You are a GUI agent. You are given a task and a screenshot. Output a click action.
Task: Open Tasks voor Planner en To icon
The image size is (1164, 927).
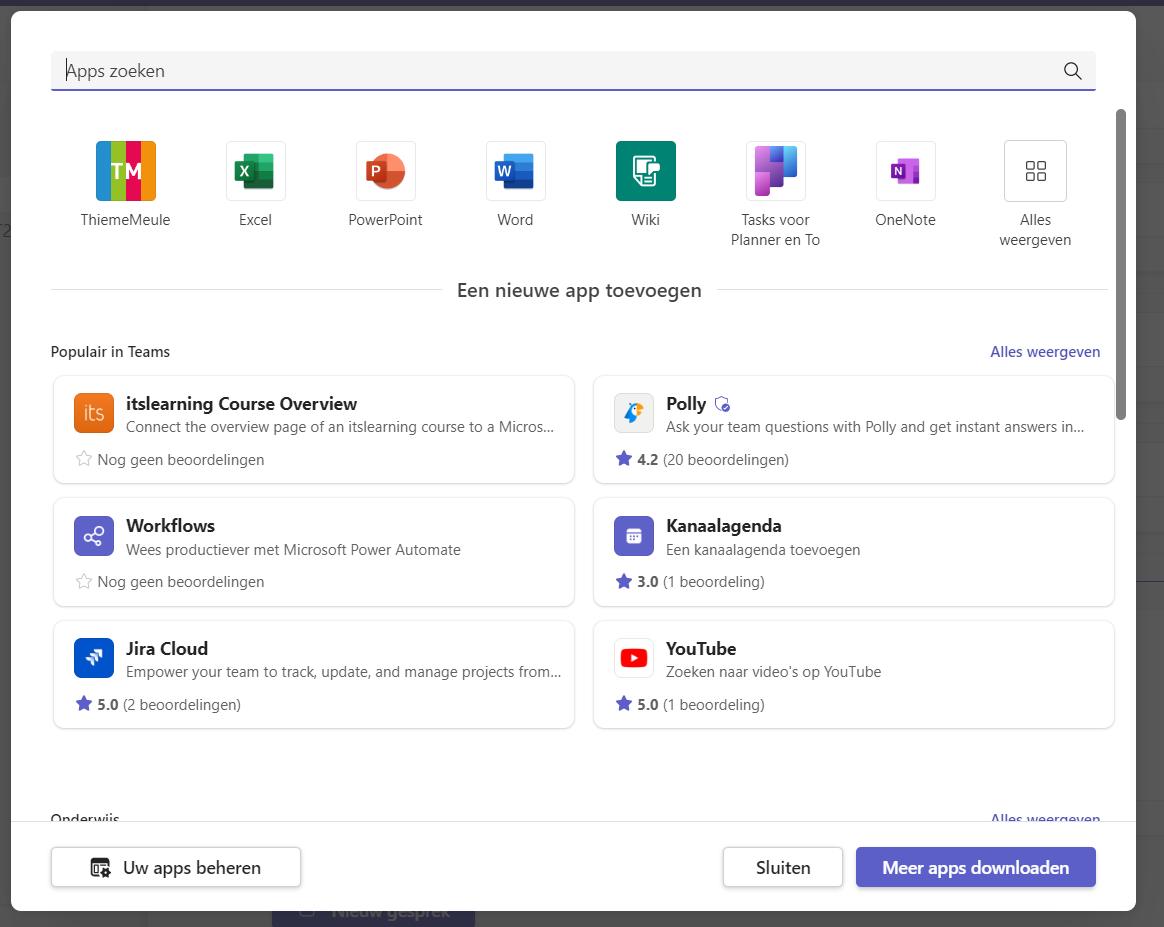pos(776,171)
